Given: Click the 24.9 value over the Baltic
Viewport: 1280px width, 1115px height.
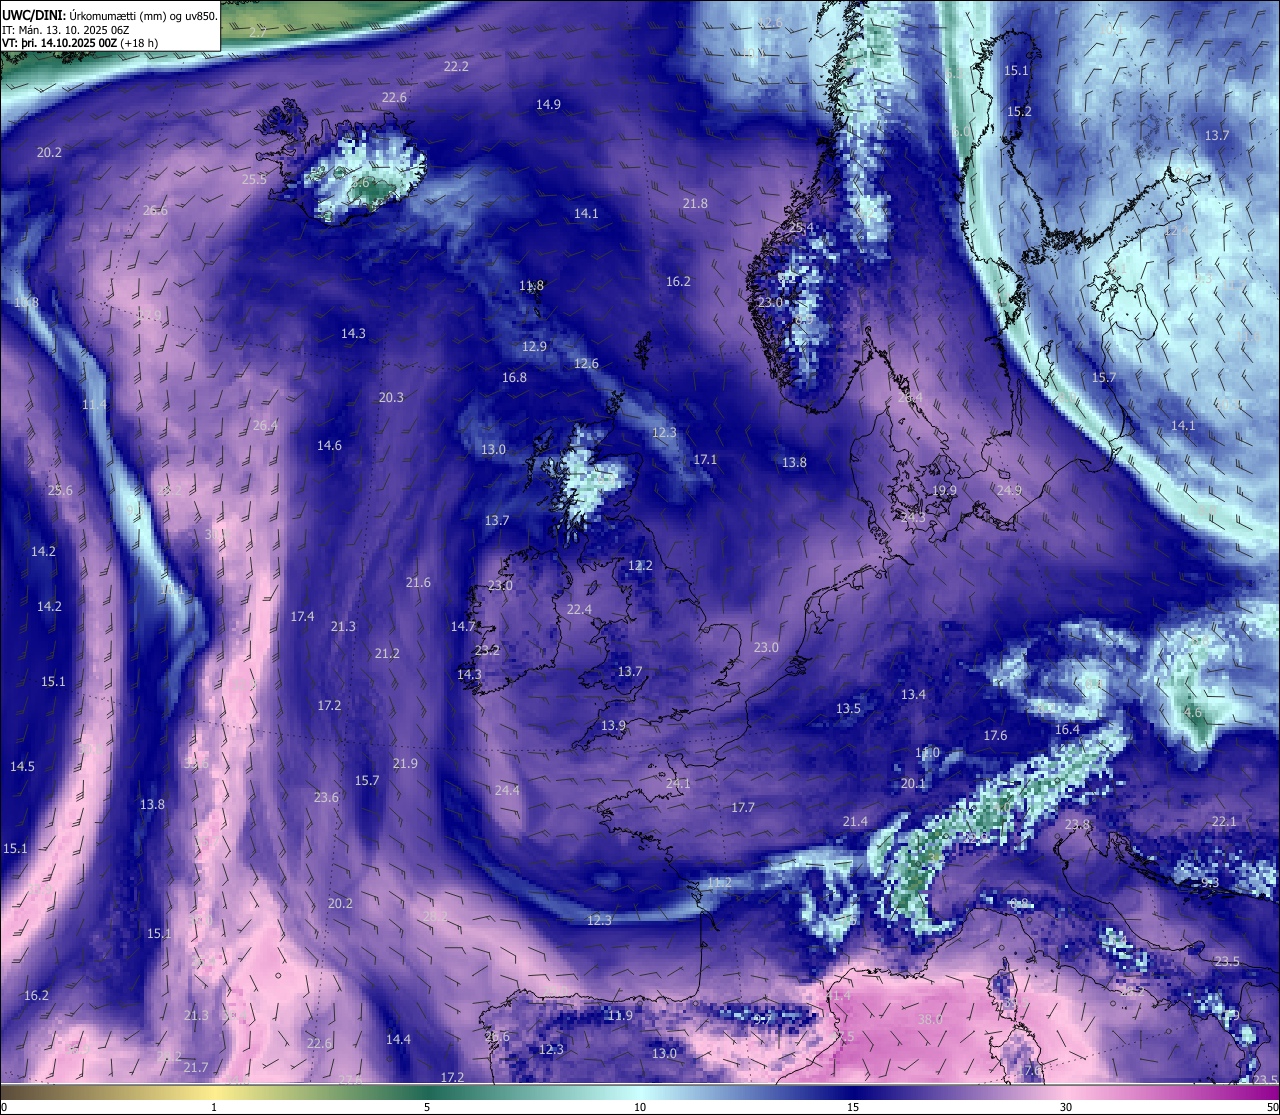Looking at the screenshot, I should [x=1009, y=491].
